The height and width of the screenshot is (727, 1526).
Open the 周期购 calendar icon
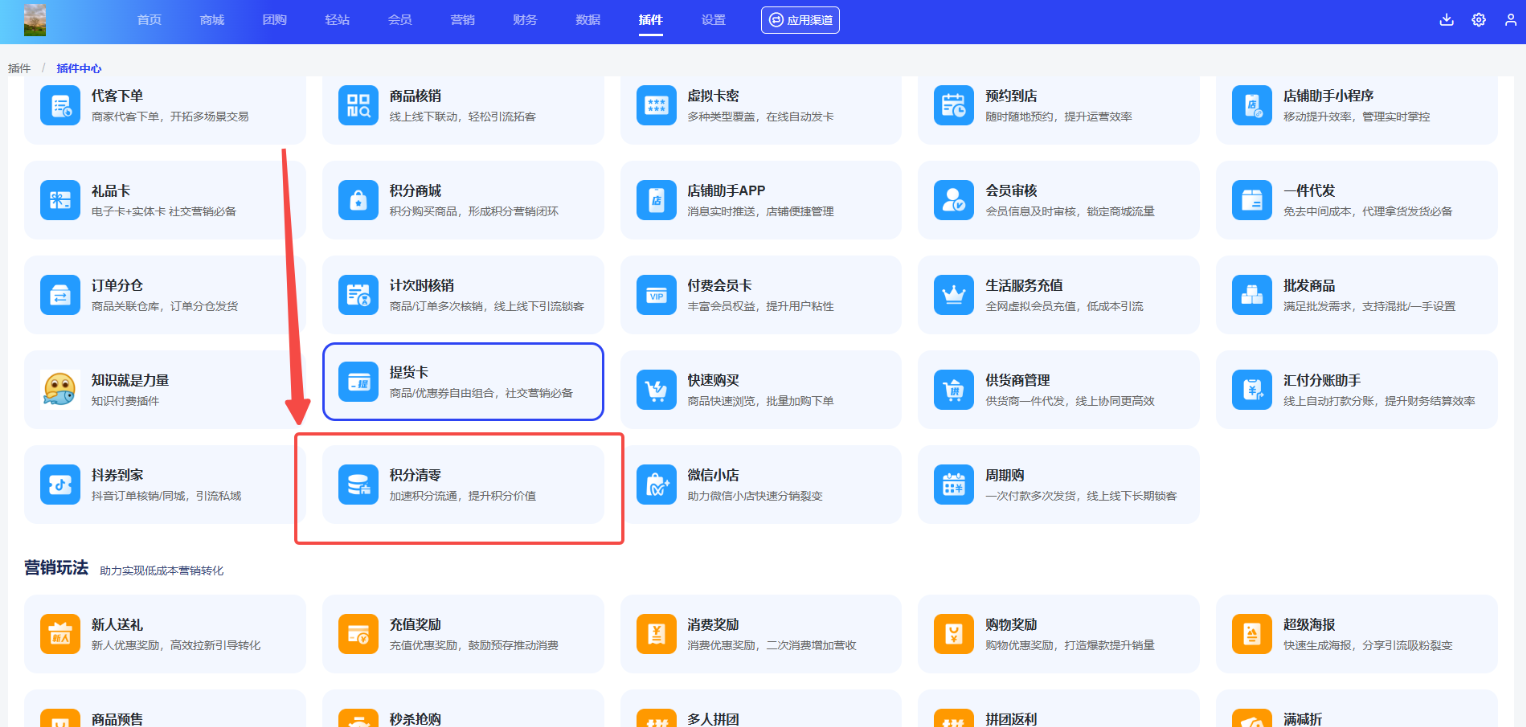[x=954, y=484]
